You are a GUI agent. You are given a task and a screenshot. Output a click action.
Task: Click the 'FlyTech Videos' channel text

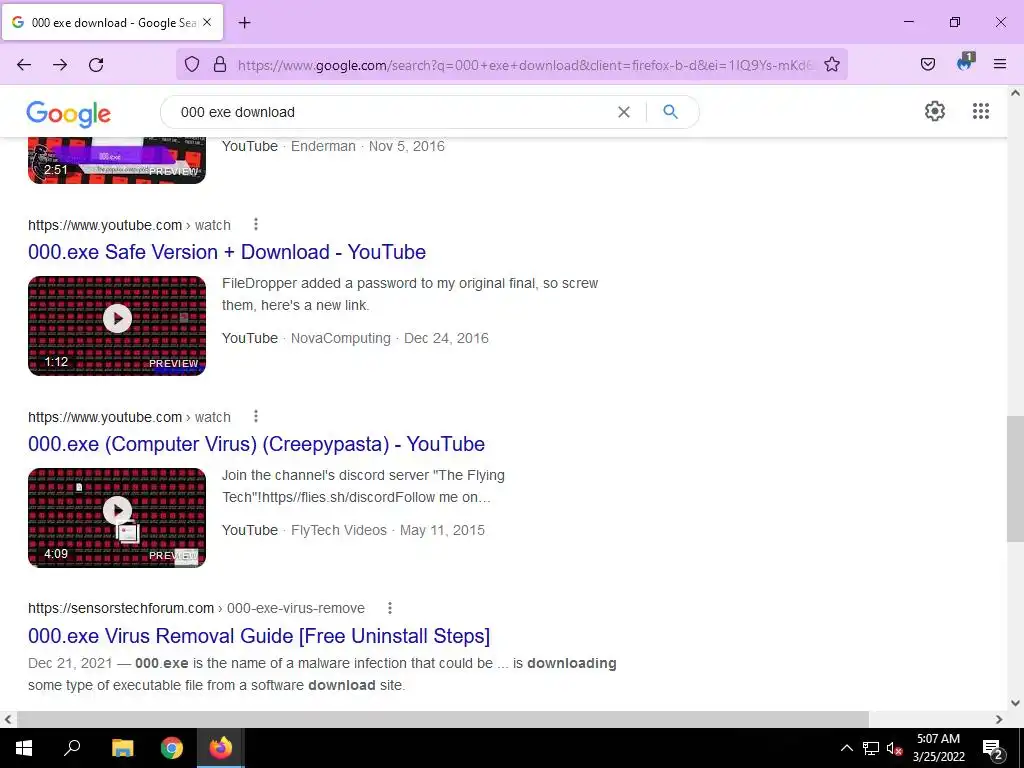click(x=339, y=530)
